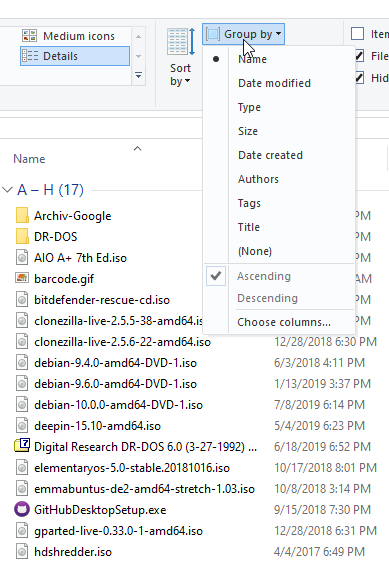Open the Sort by menu
The width and height of the screenshot is (389, 561).
(x=180, y=57)
